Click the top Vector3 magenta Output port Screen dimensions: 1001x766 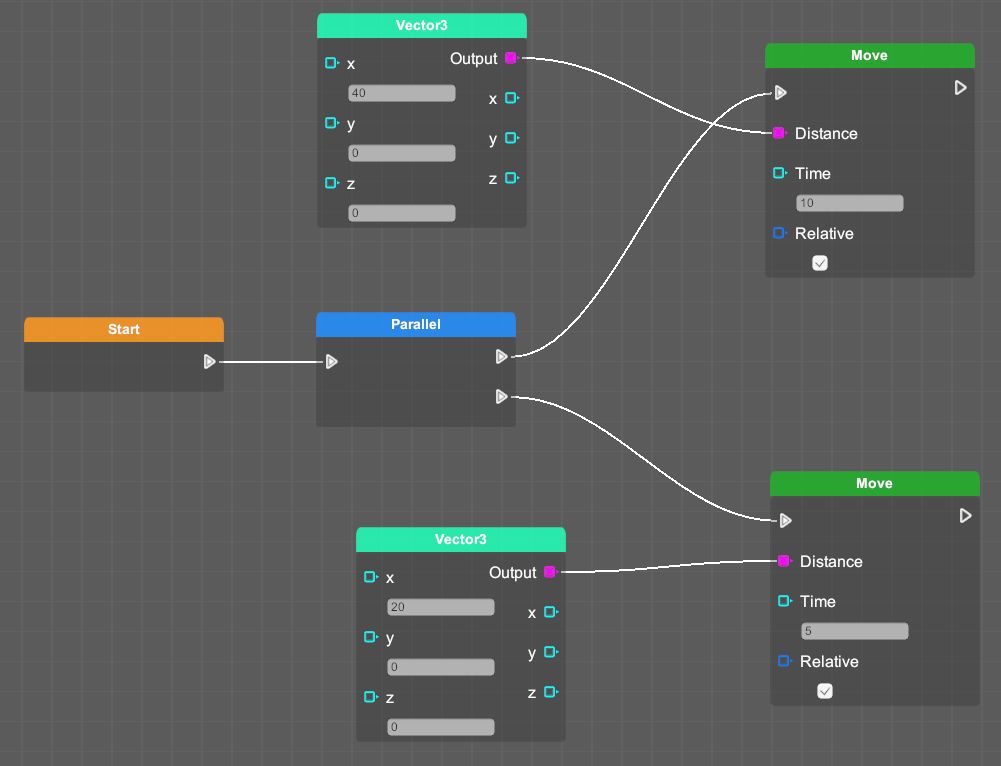tap(511, 58)
